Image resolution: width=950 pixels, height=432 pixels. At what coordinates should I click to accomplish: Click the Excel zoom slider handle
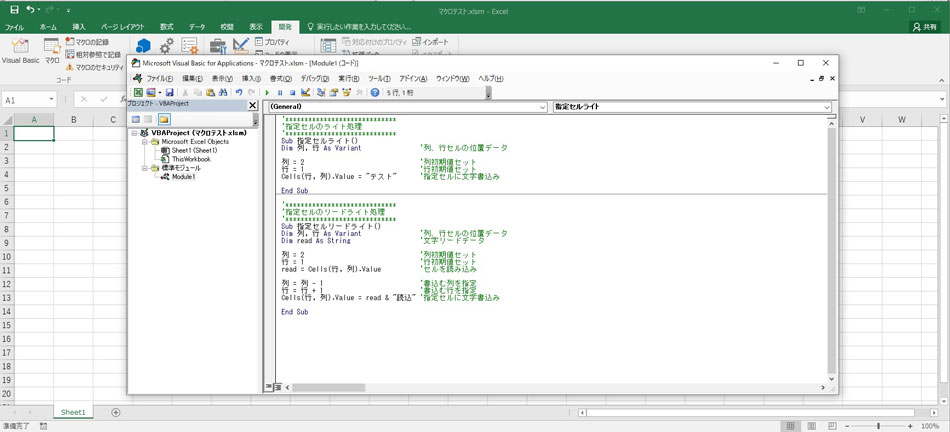click(878, 427)
